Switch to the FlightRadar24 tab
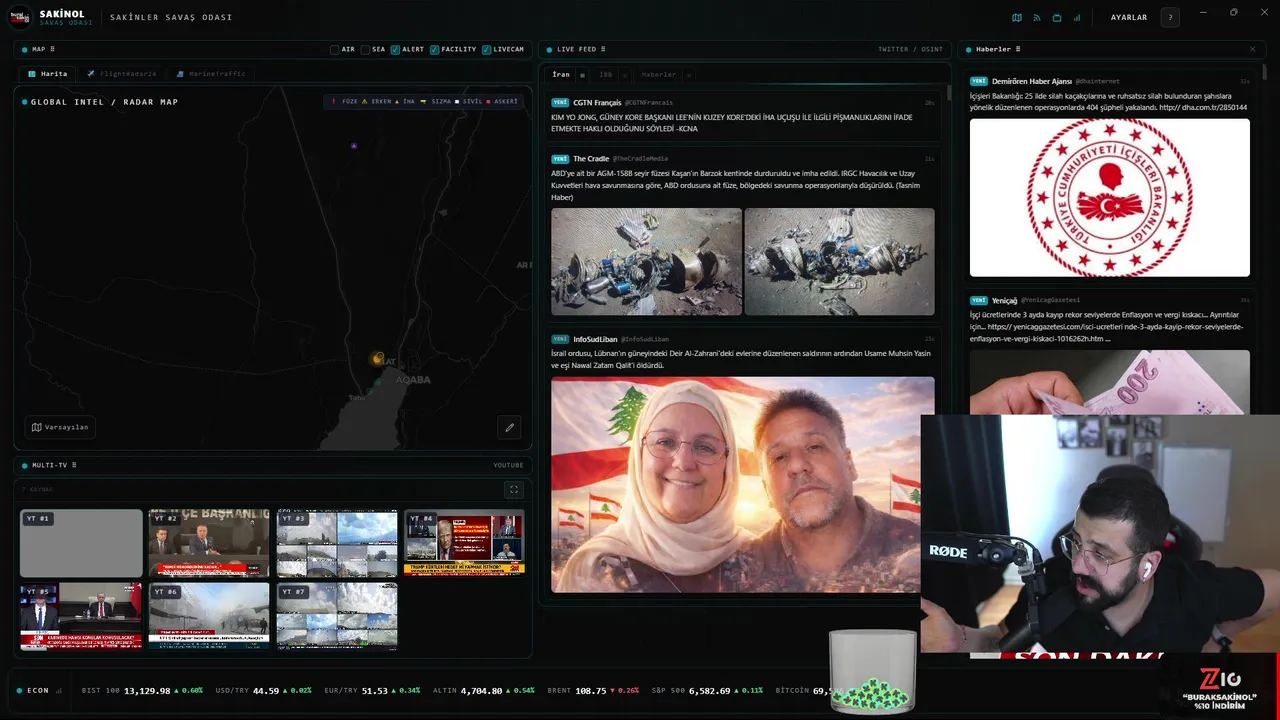The height and width of the screenshot is (720, 1280). (121, 74)
